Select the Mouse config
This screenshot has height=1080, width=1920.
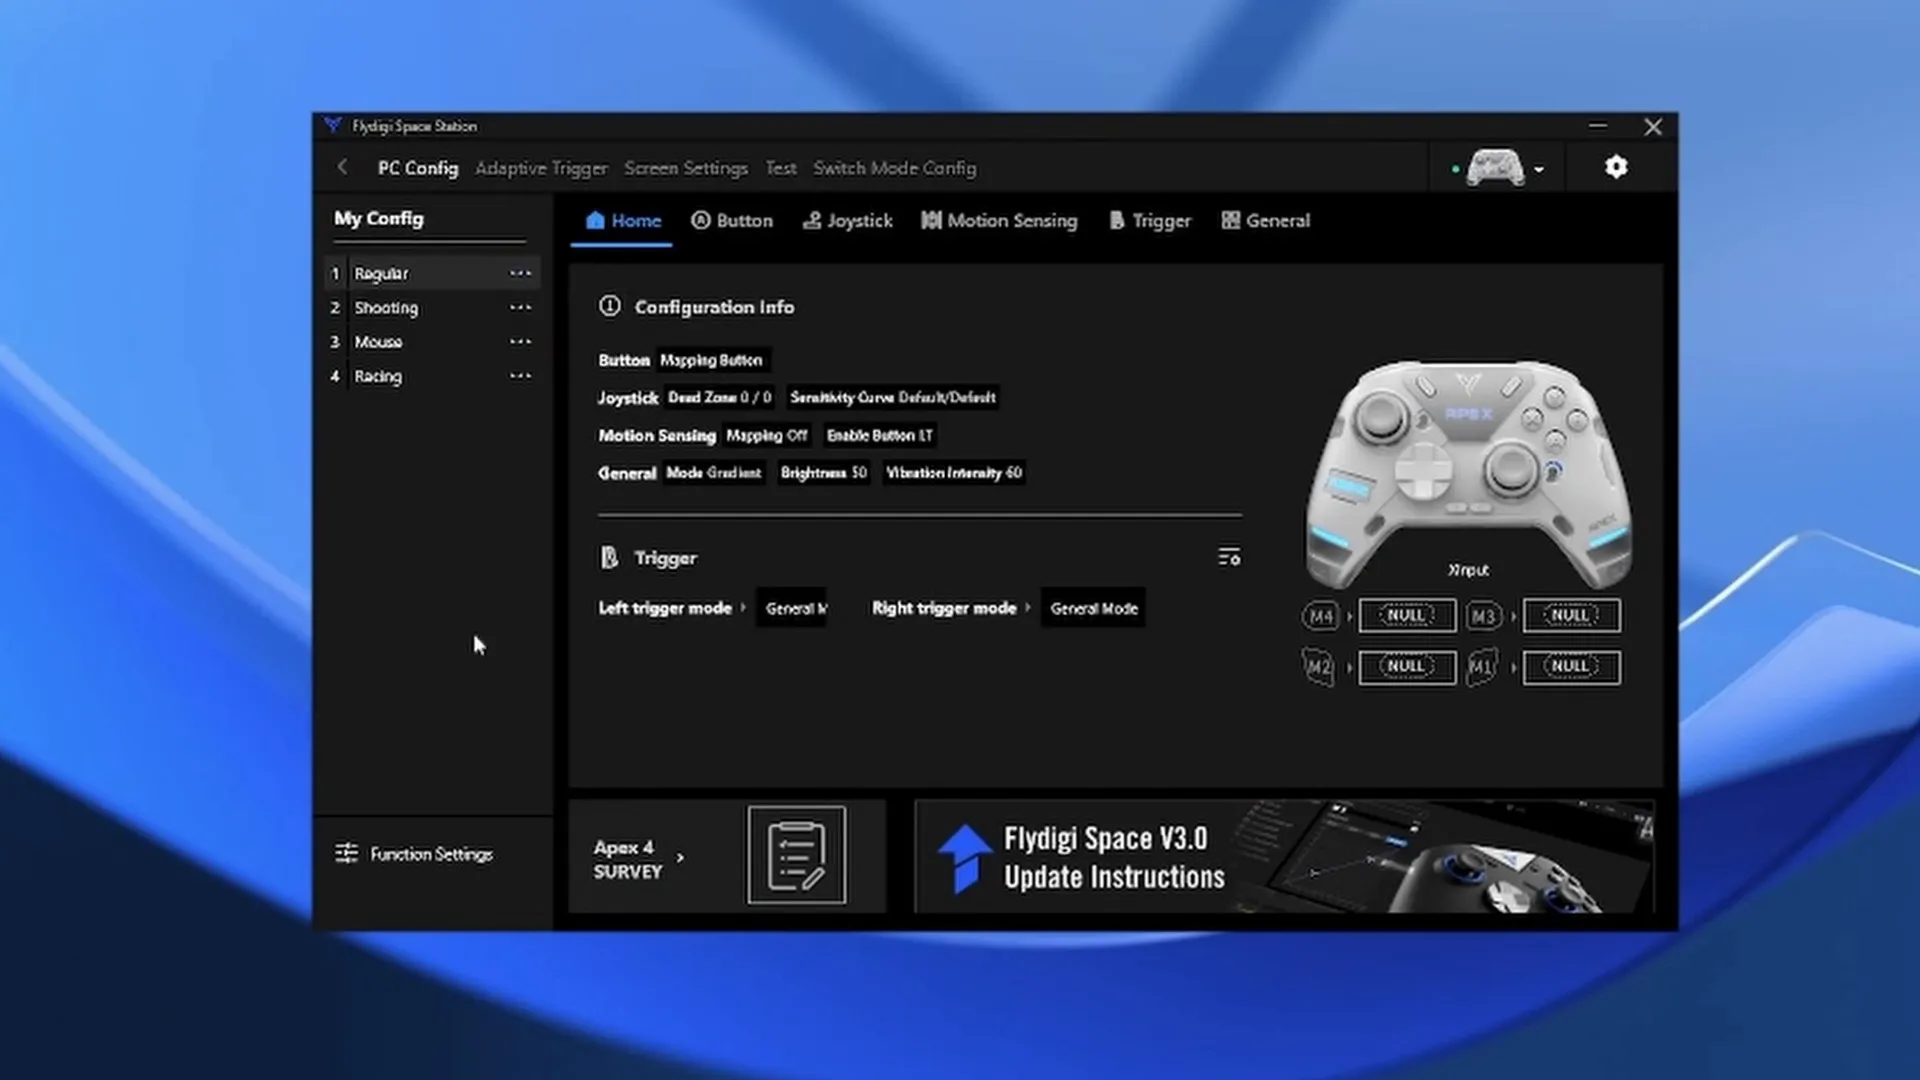tap(432, 342)
